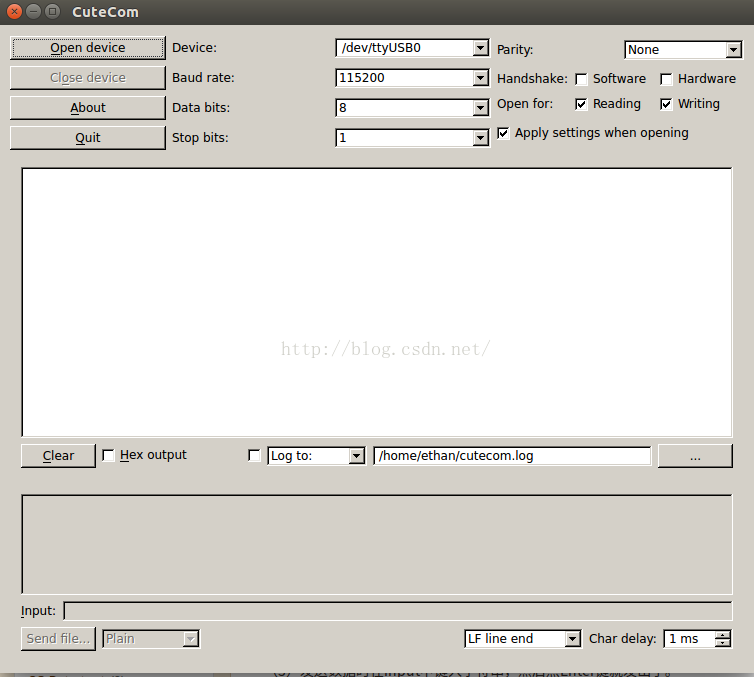The height and width of the screenshot is (677, 754).
Task: Click the log file path field
Action: pos(512,456)
